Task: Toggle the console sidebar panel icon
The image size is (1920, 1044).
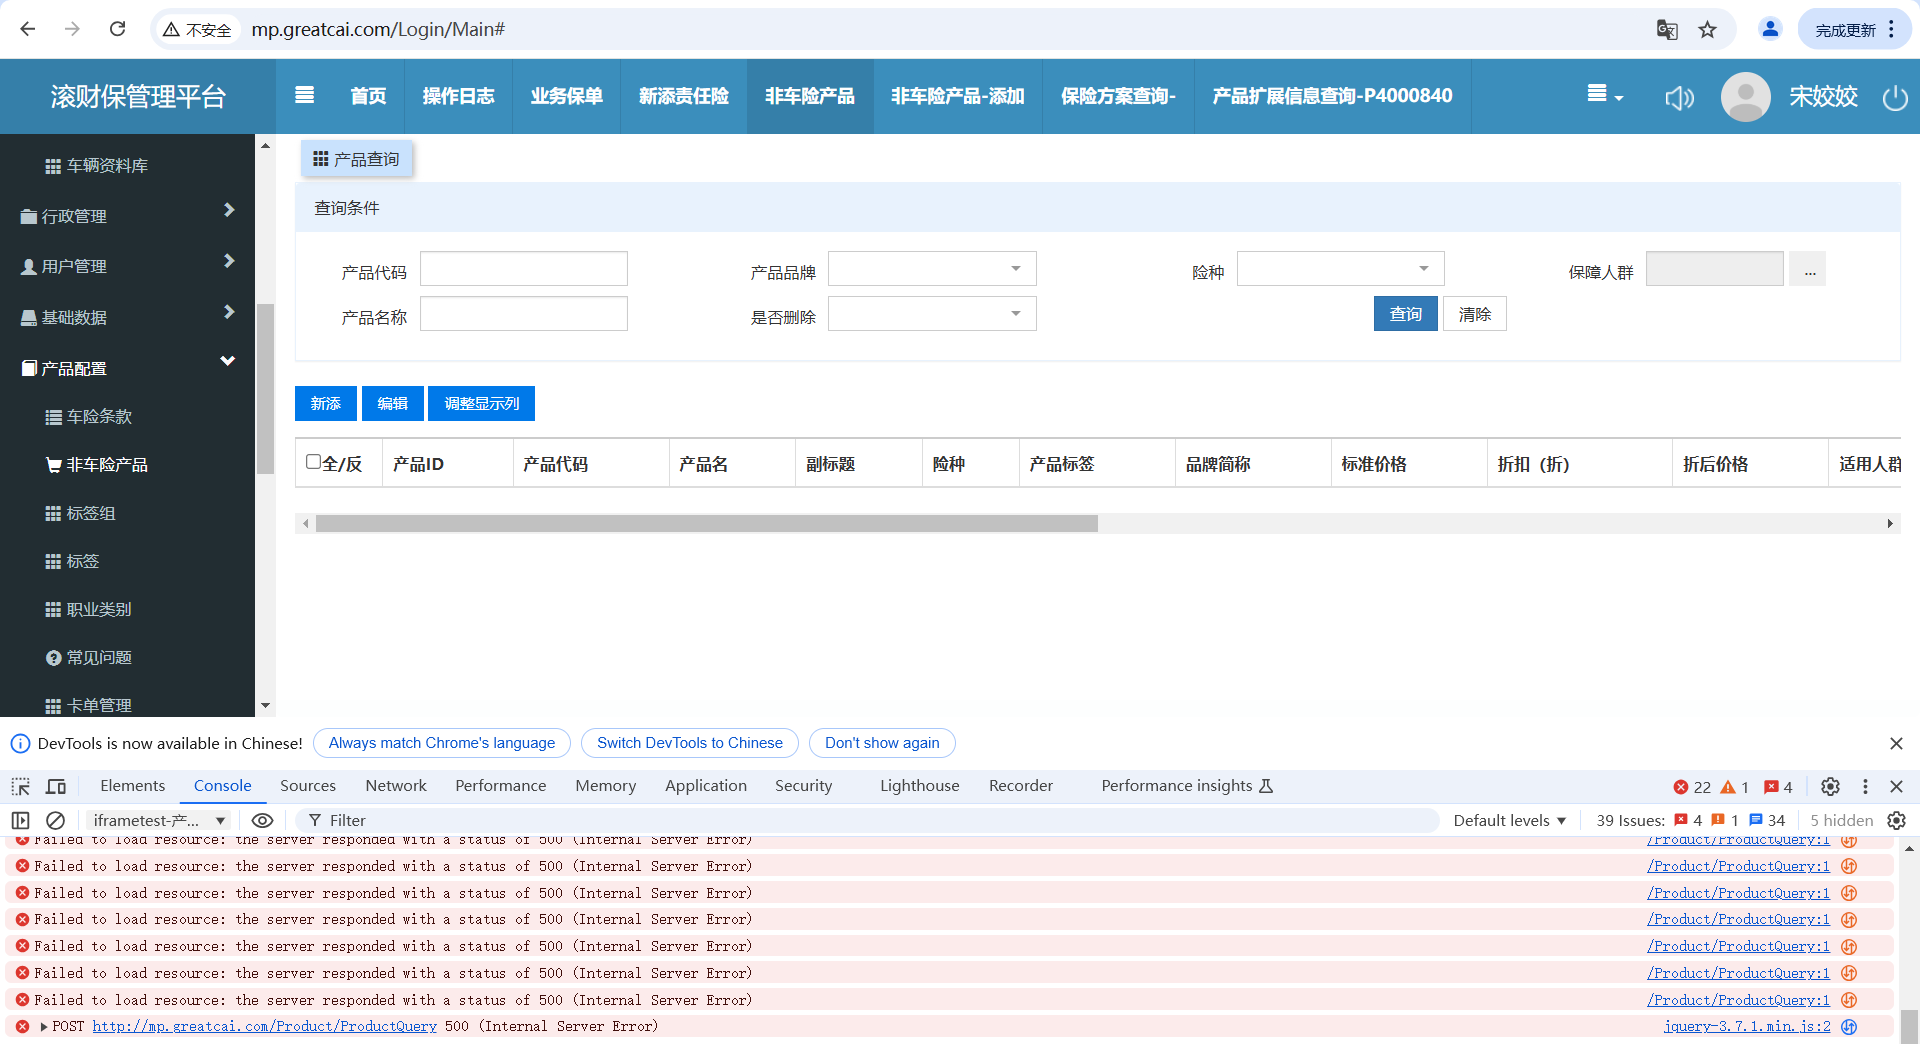Action: (x=21, y=820)
